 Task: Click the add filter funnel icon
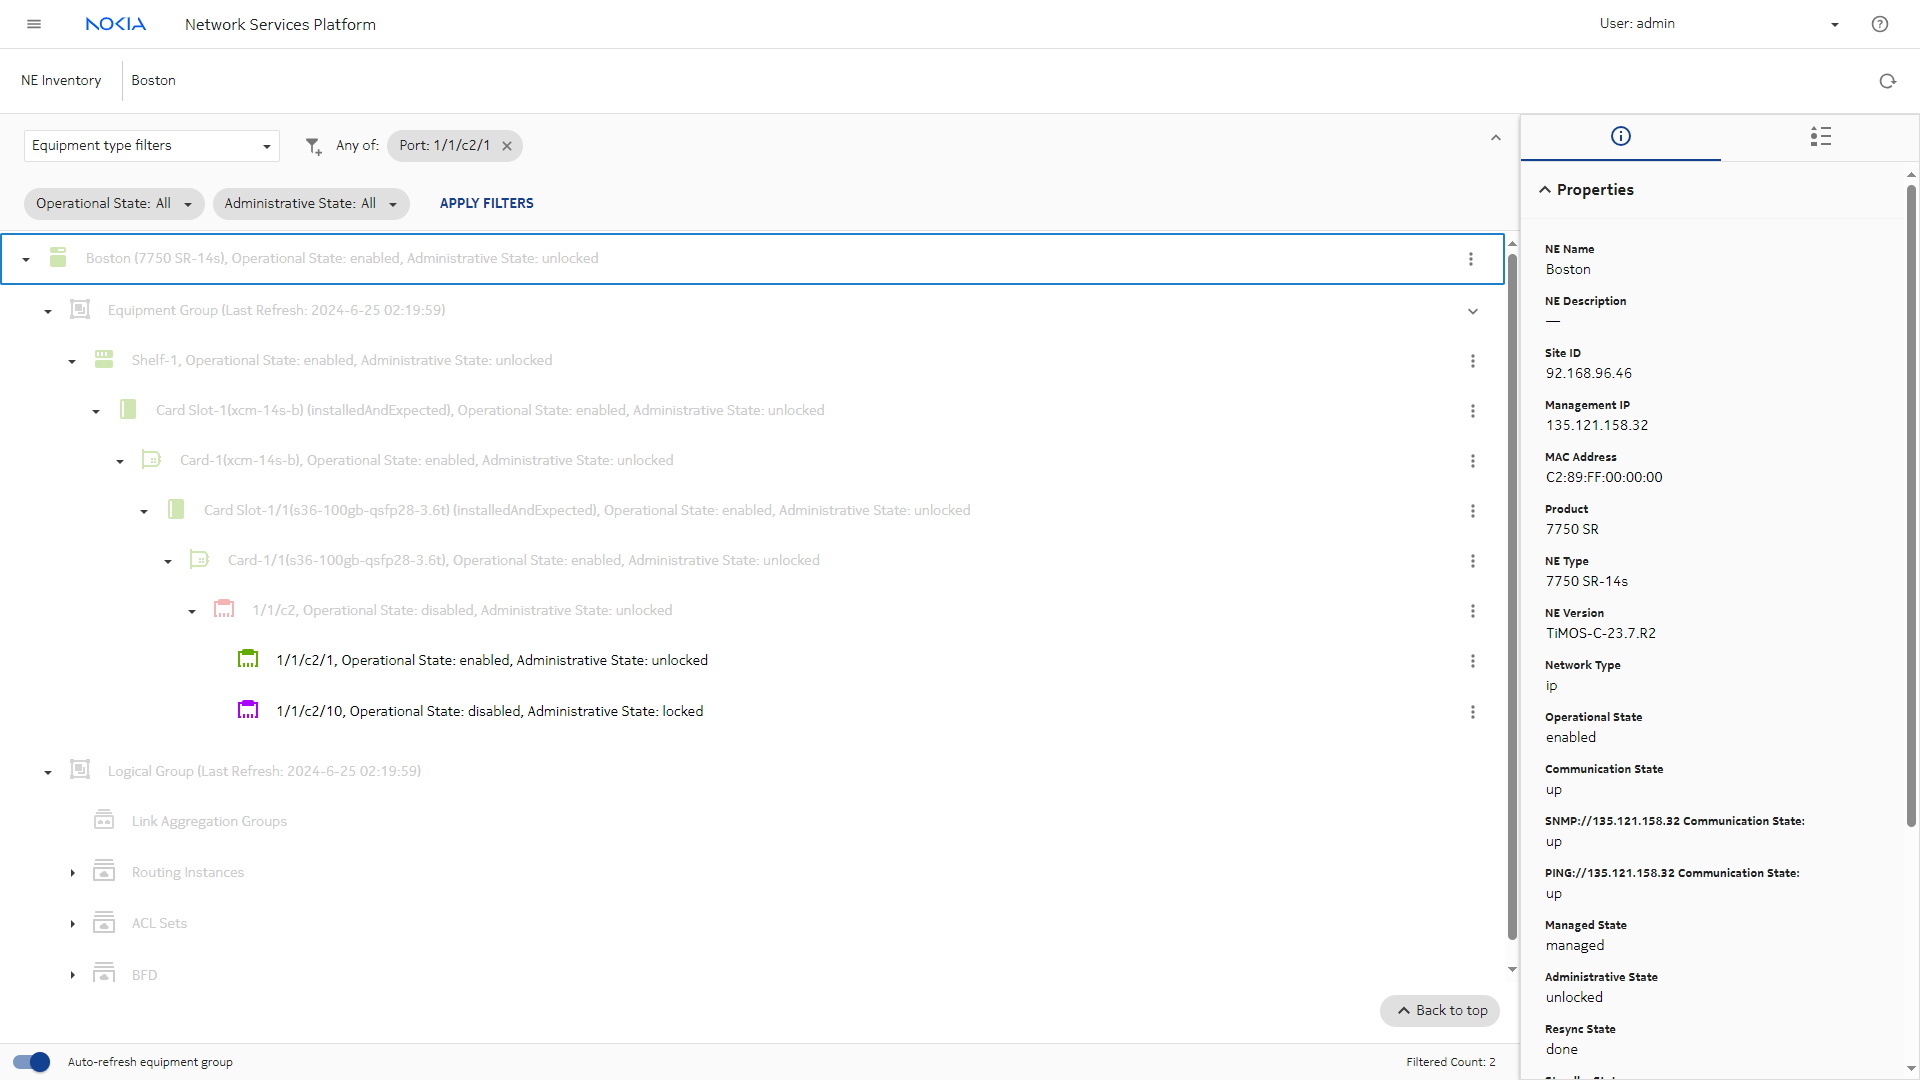pyautogui.click(x=313, y=146)
